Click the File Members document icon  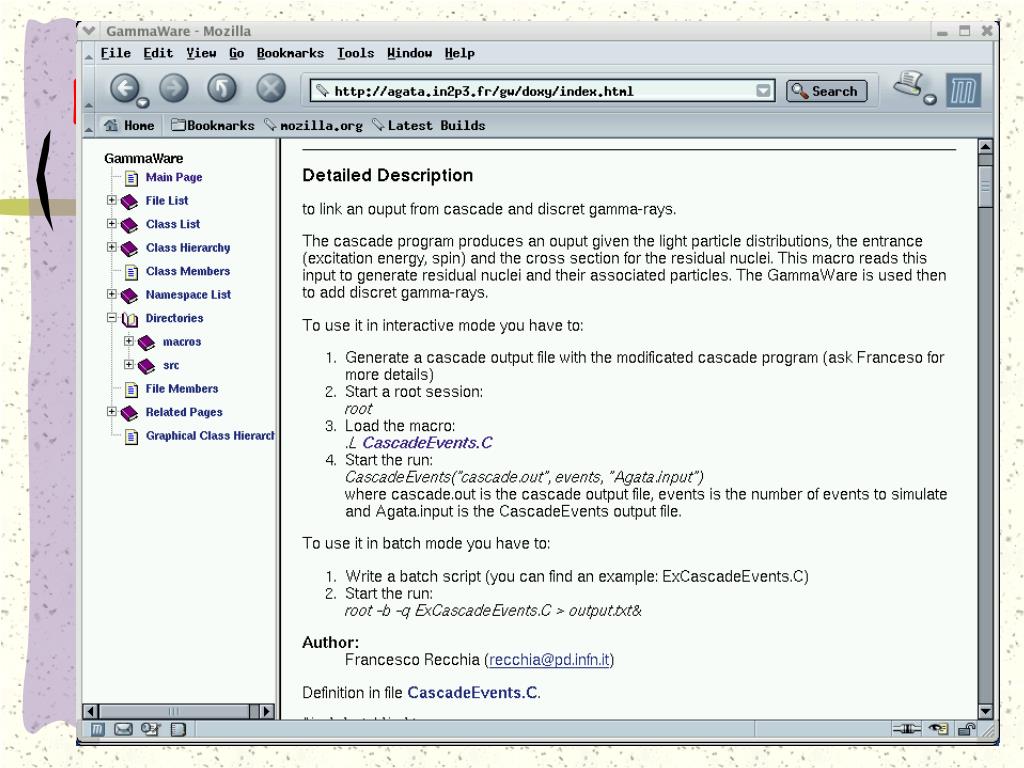click(x=131, y=390)
